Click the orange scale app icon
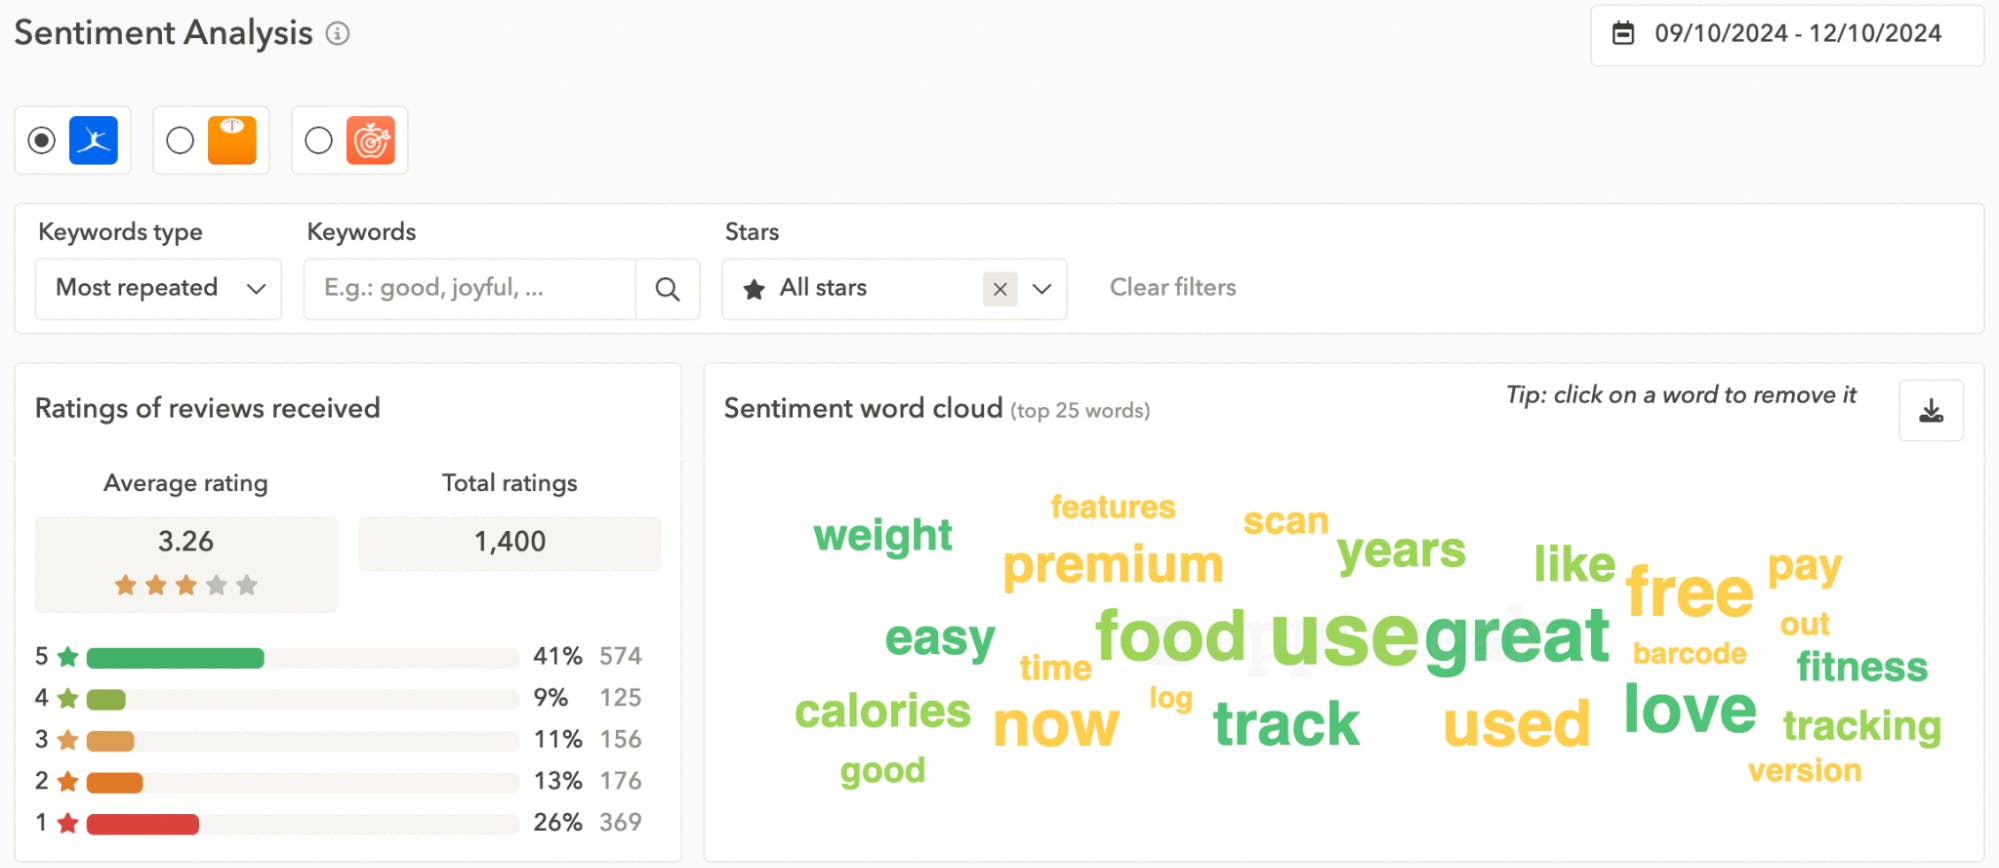The width and height of the screenshot is (1999, 868). tap(232, 140)
